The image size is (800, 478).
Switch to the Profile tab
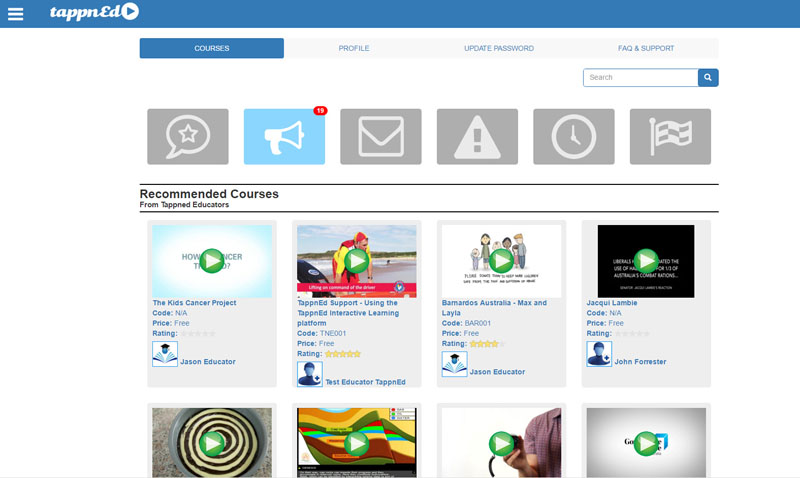(354, 48)
